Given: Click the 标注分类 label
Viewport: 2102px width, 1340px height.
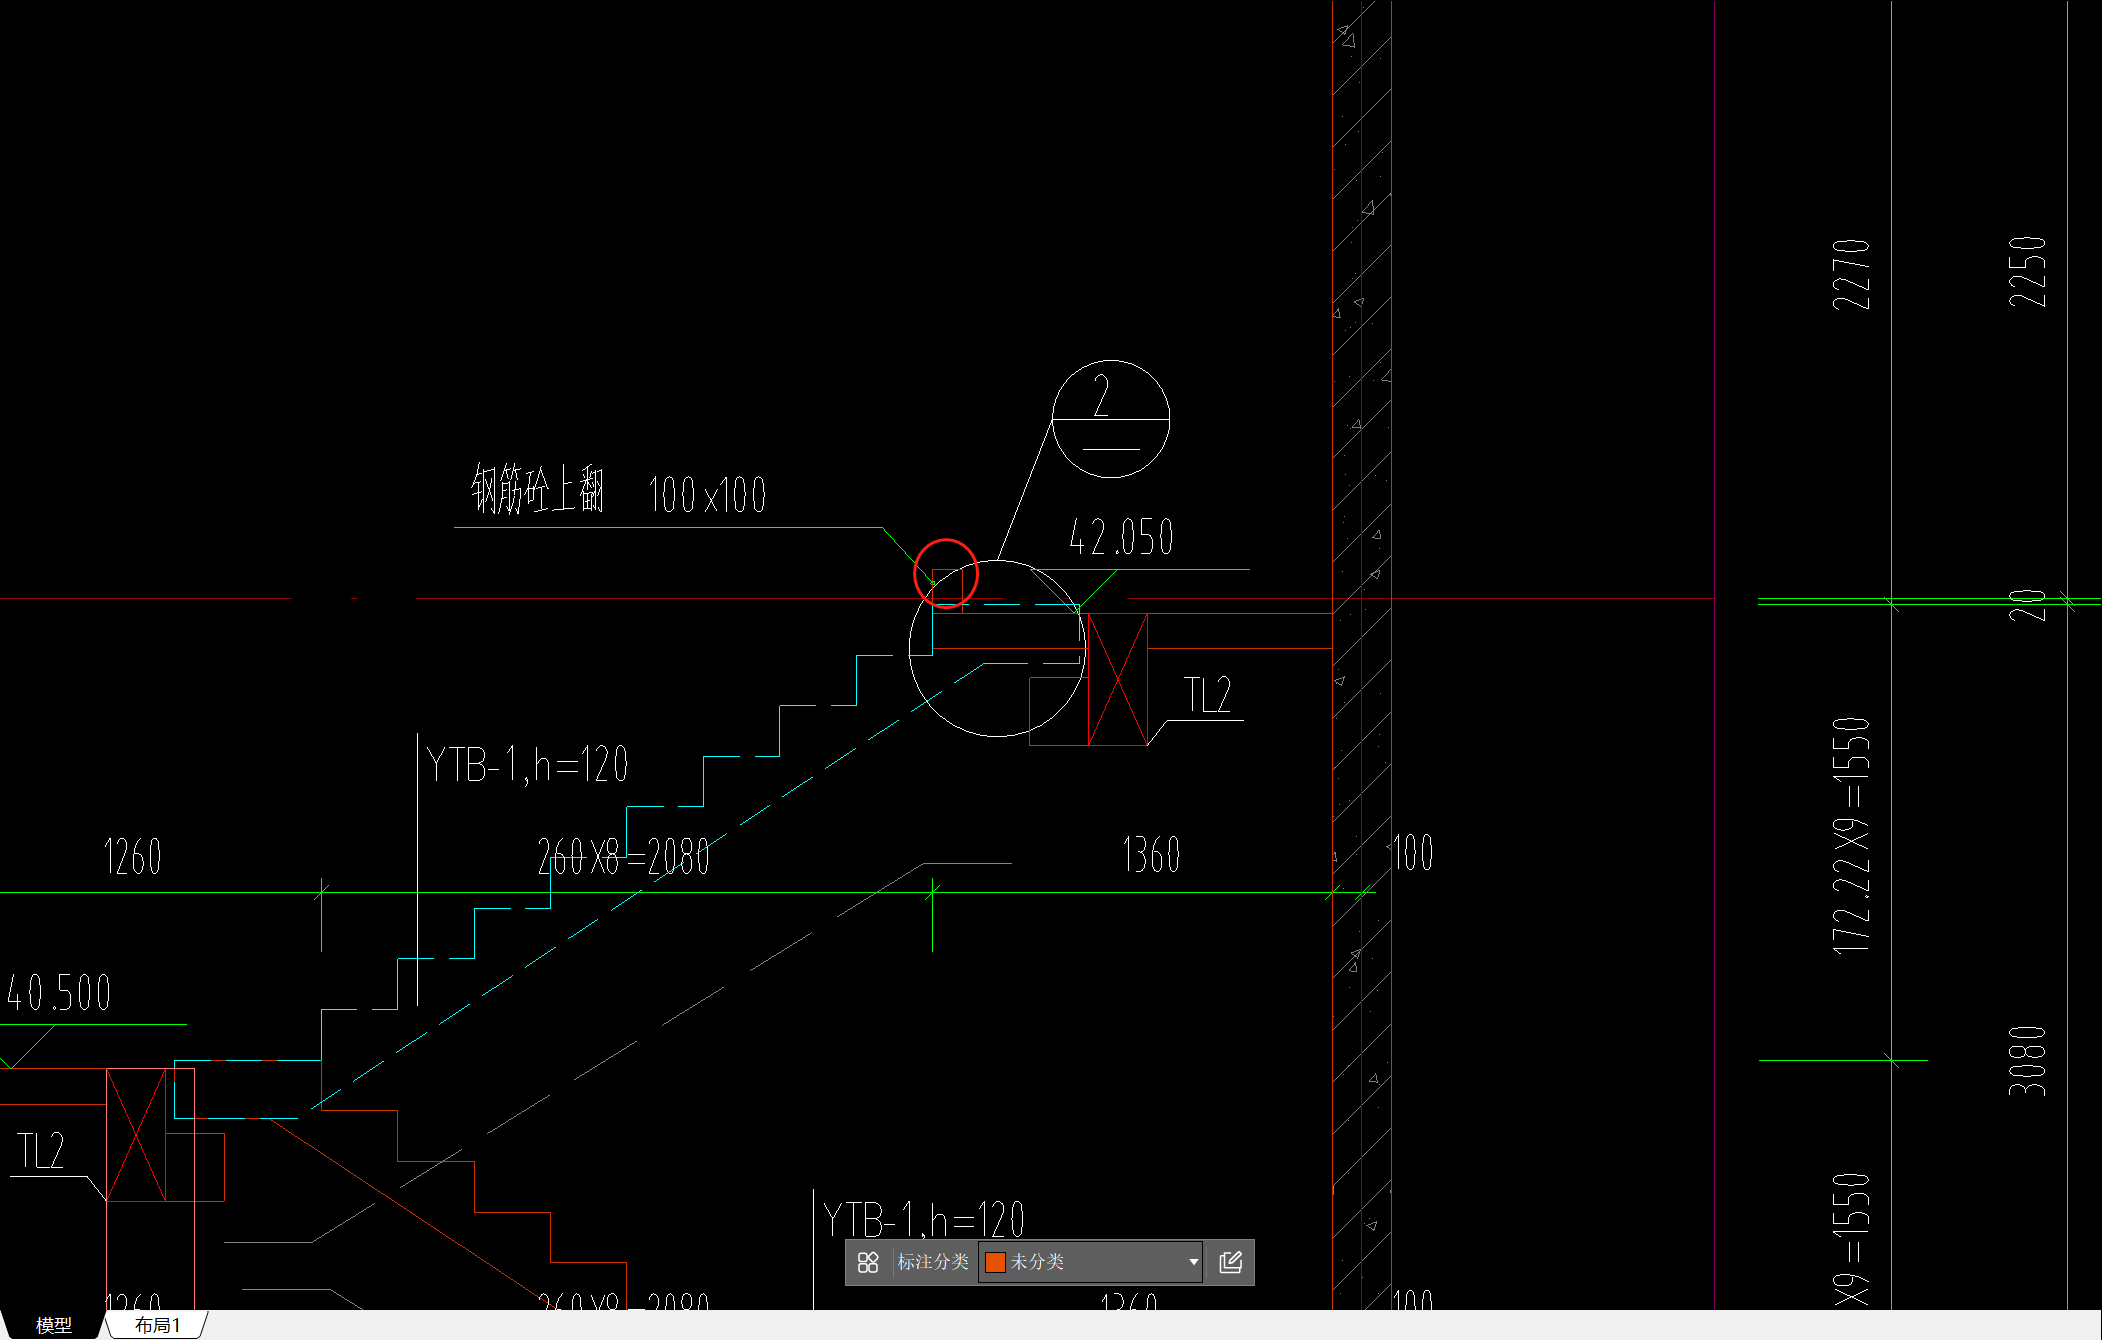Looking at the screenshot, I should click(x=933, y=1262).
